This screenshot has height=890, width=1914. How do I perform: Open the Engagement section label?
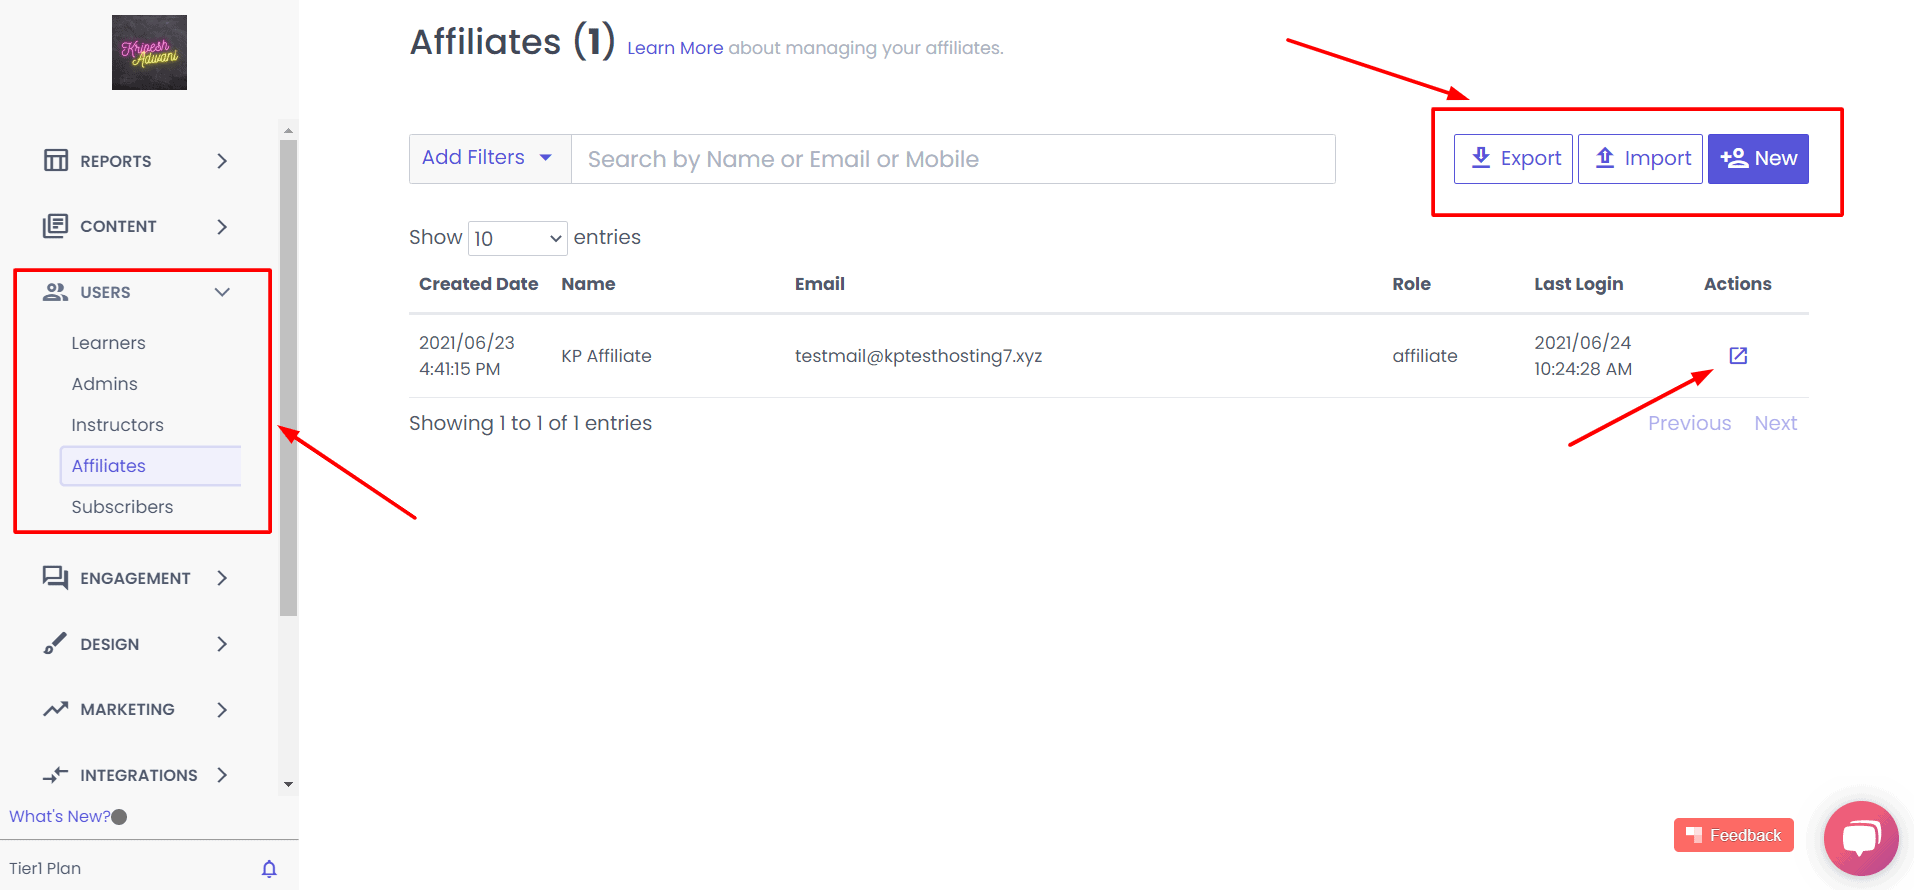(135, 578)
